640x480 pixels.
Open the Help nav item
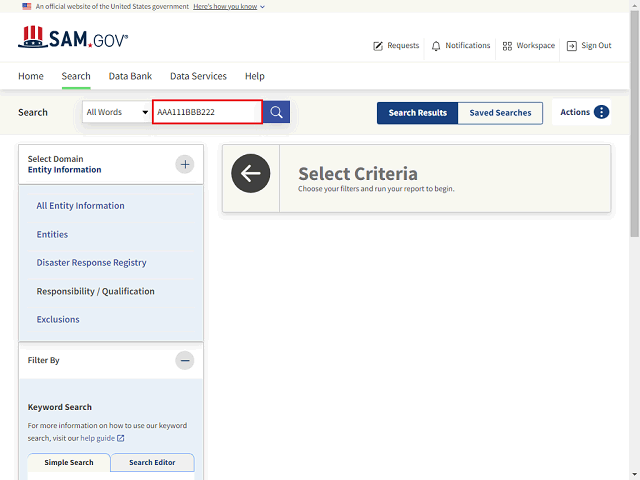point(255,76)
